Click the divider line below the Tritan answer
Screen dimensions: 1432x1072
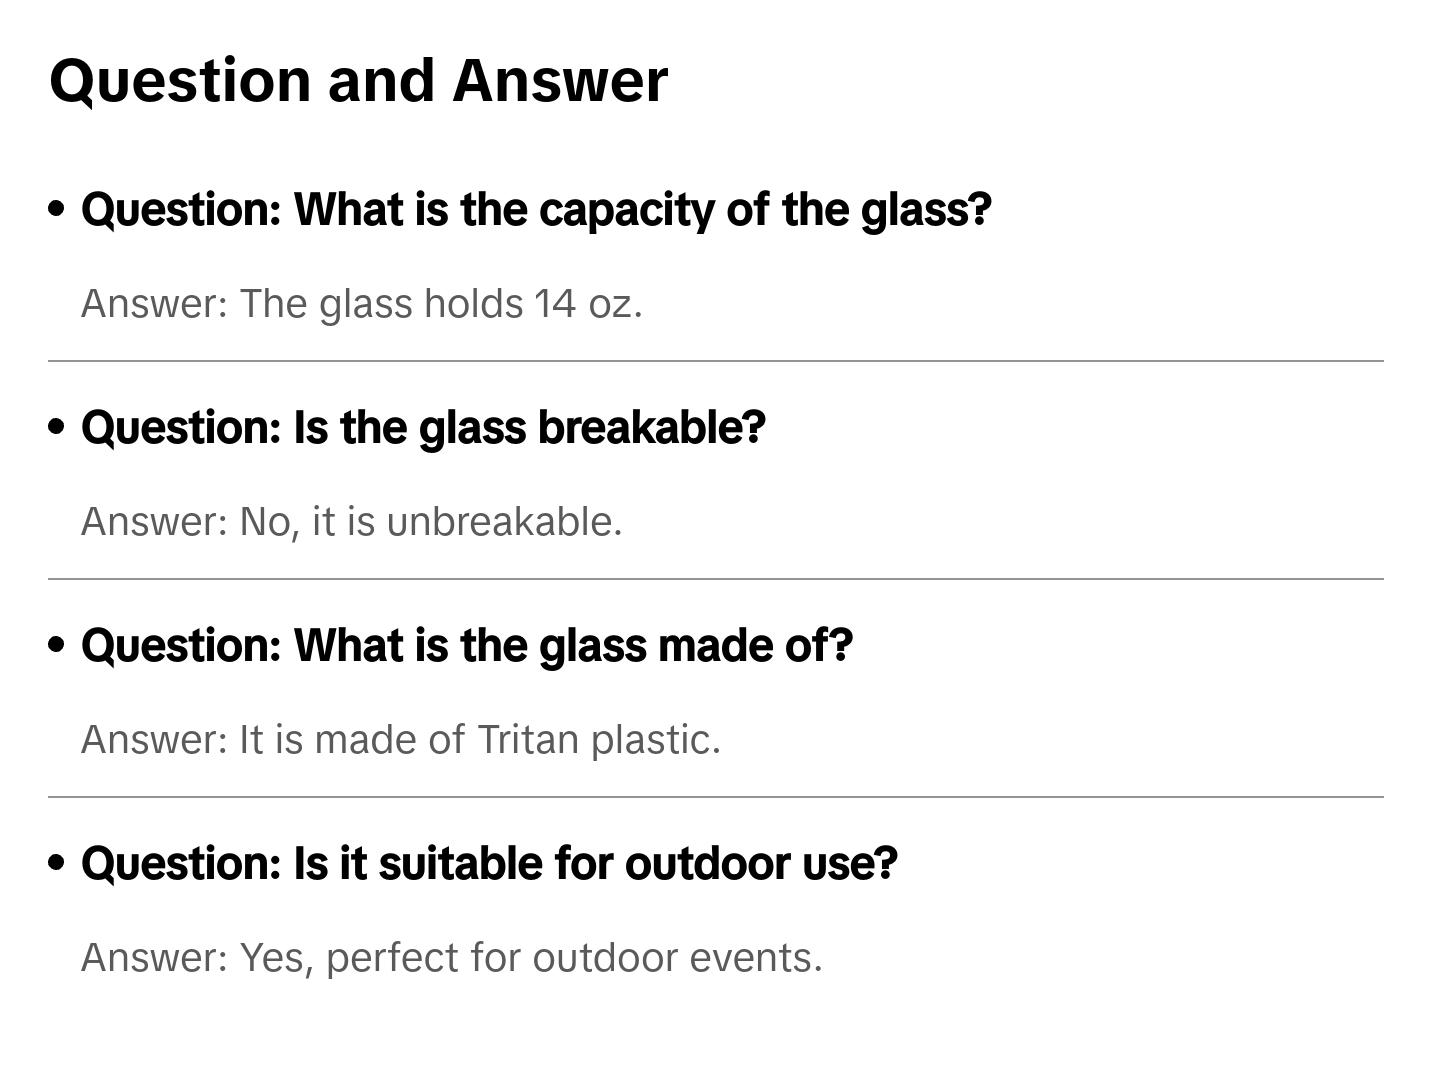[x=716, y=797]
